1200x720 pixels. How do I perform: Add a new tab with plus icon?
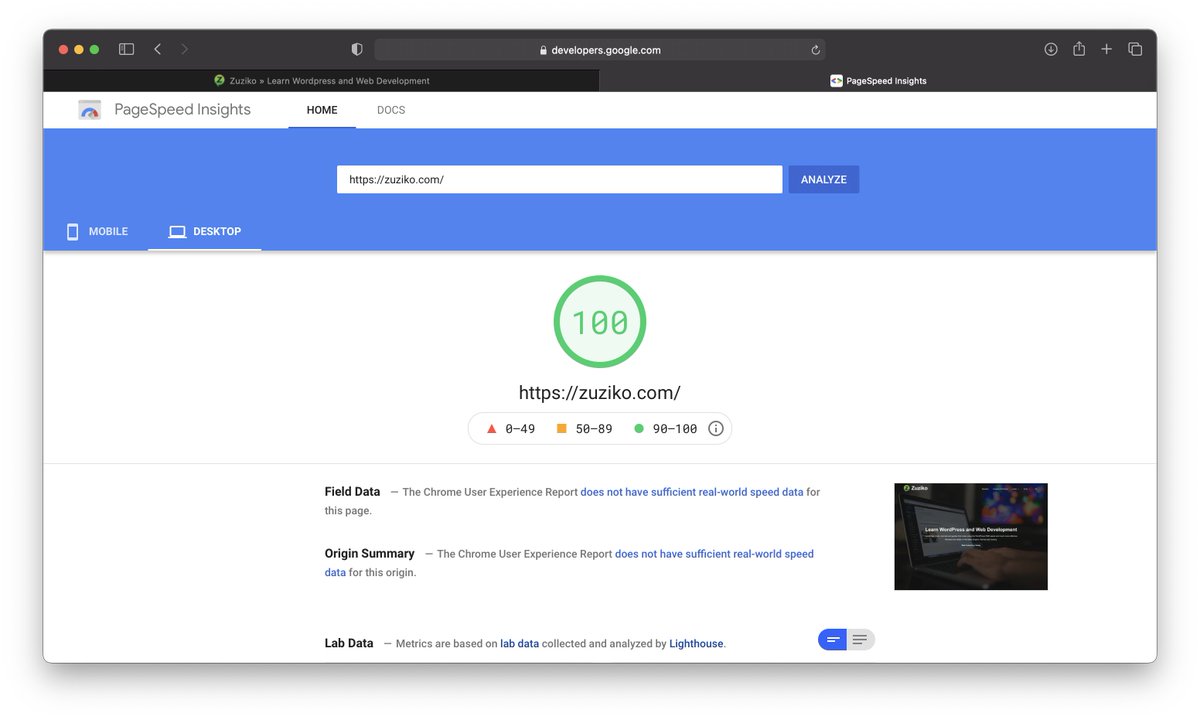1107,49
